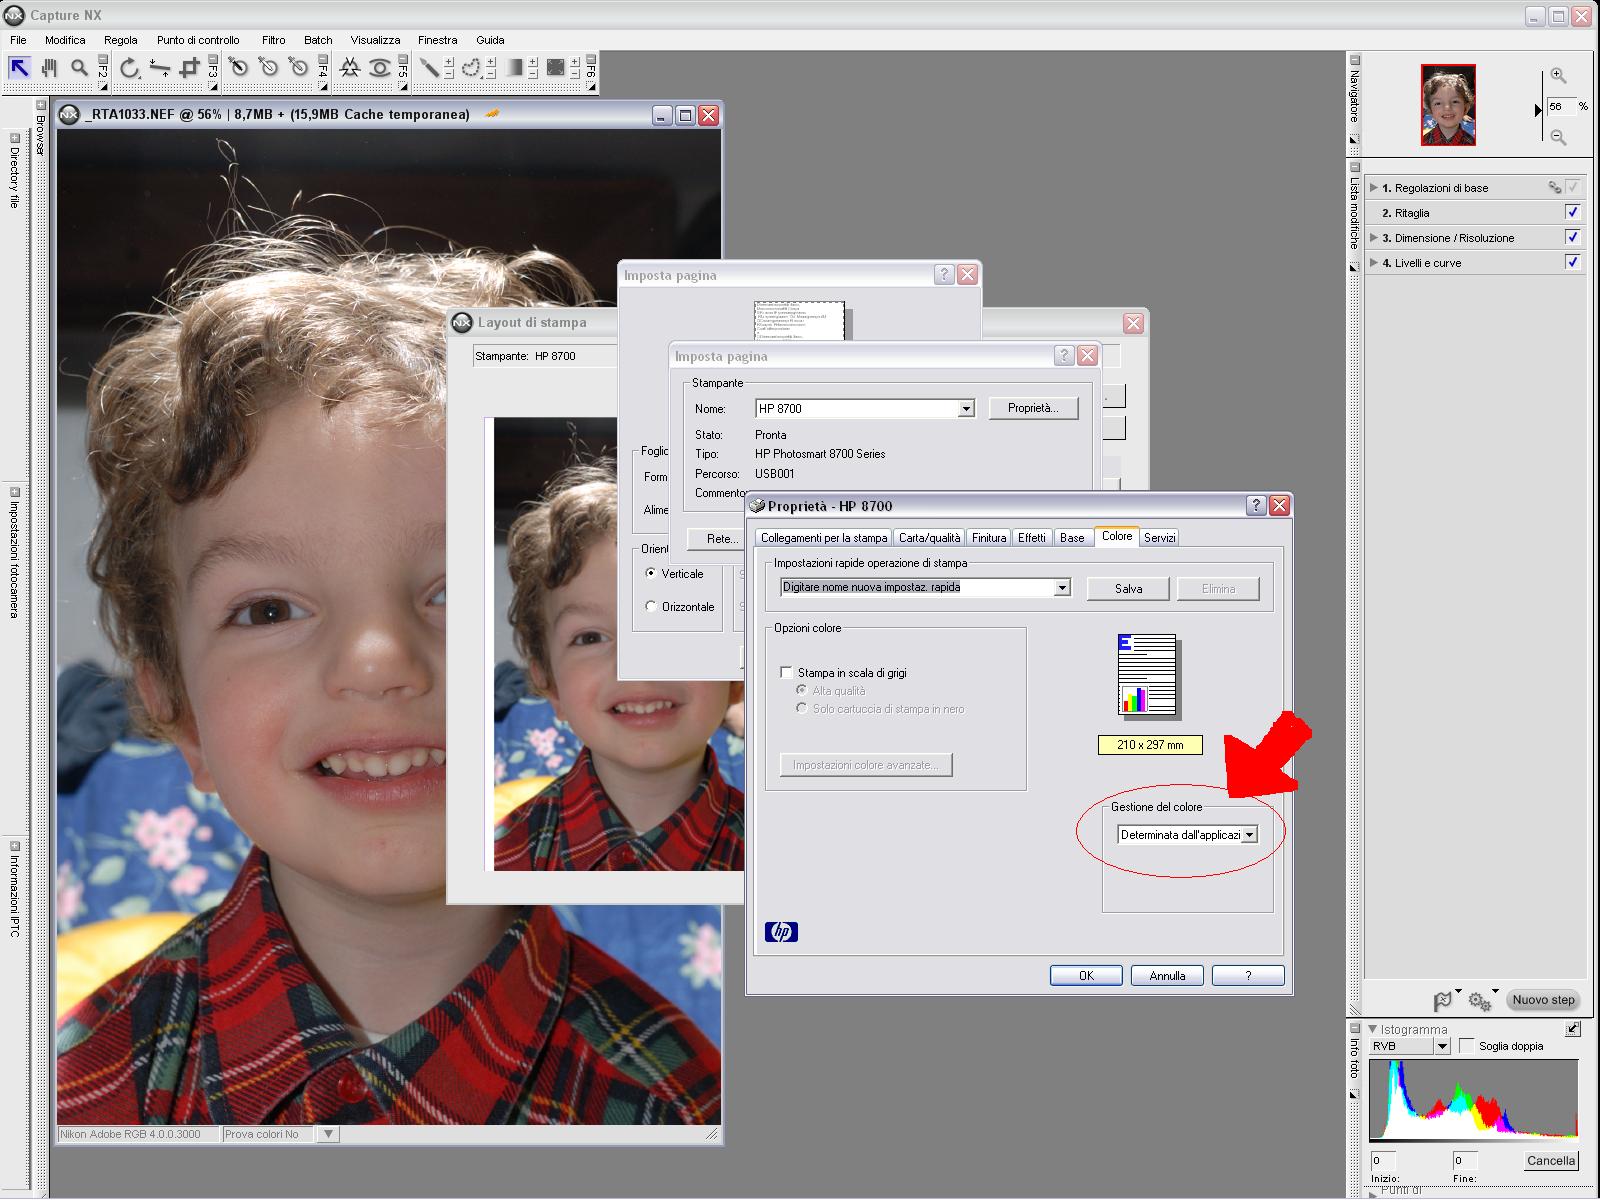Image resolution: width=1600 pixels, height=1200 pixels.
Task: Collapse the Istogramma section
Action: 1373,1029
